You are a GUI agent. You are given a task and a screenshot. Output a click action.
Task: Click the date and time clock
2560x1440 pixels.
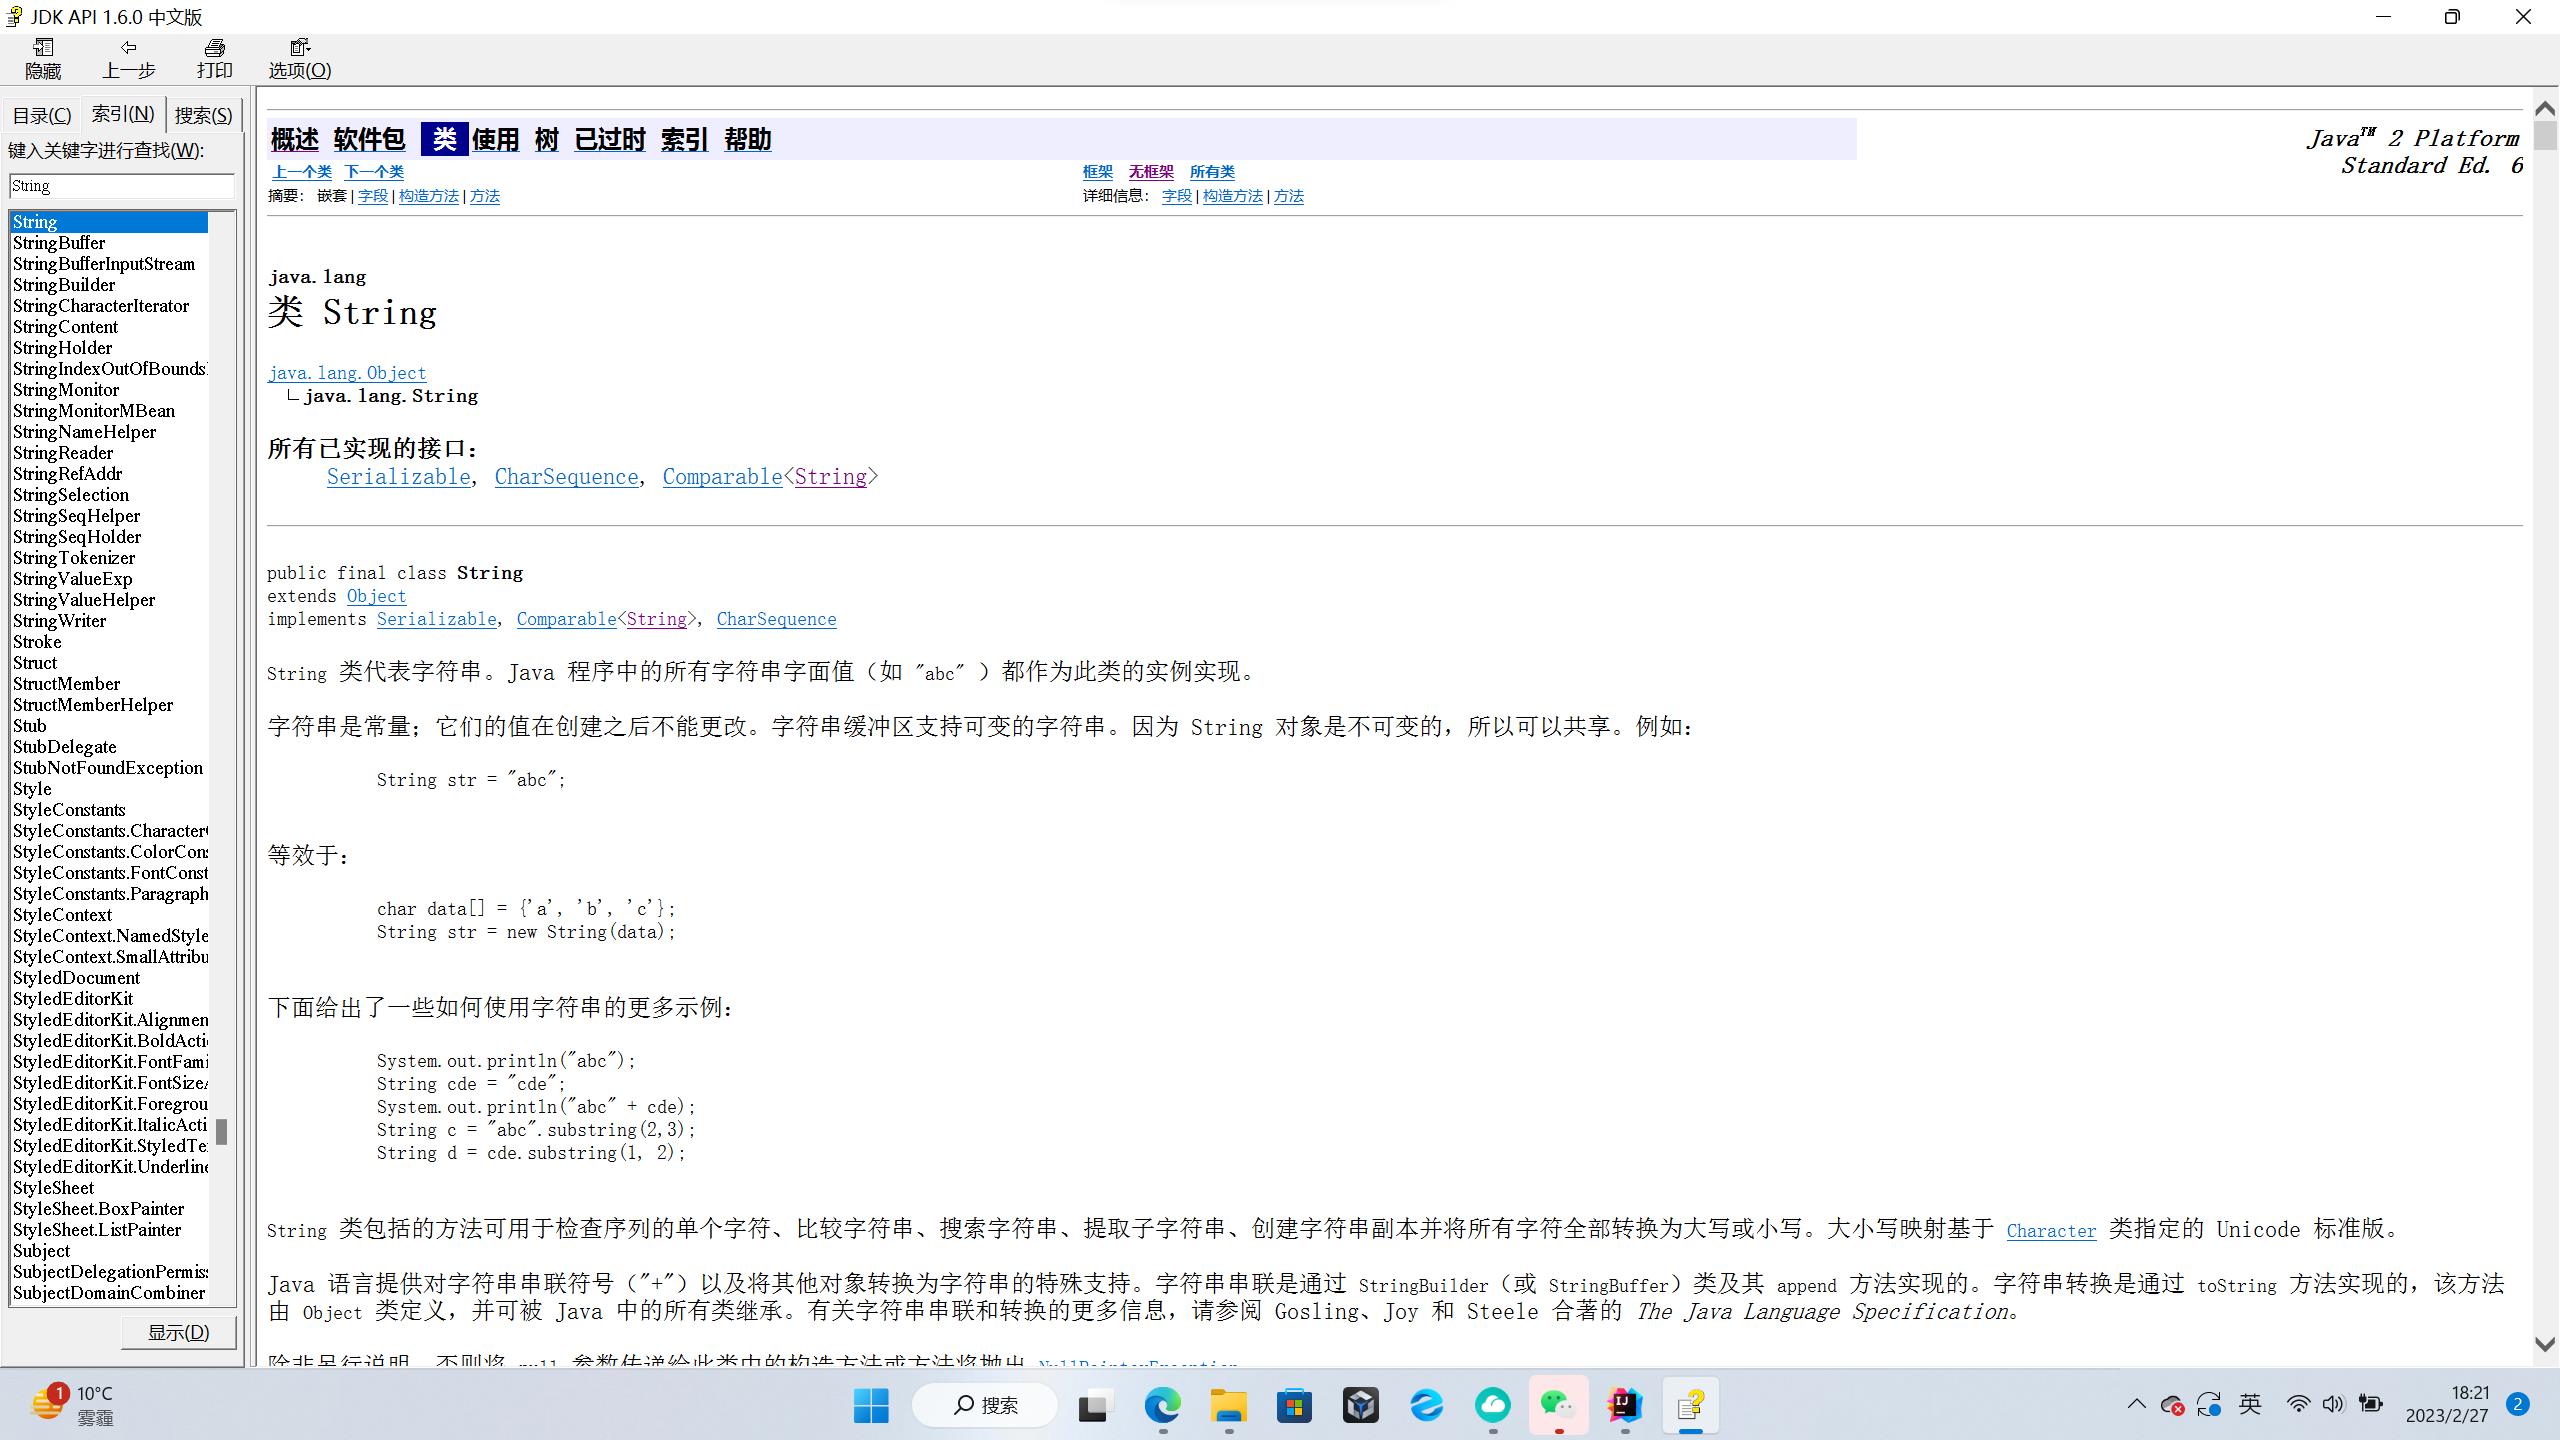2446,1404
